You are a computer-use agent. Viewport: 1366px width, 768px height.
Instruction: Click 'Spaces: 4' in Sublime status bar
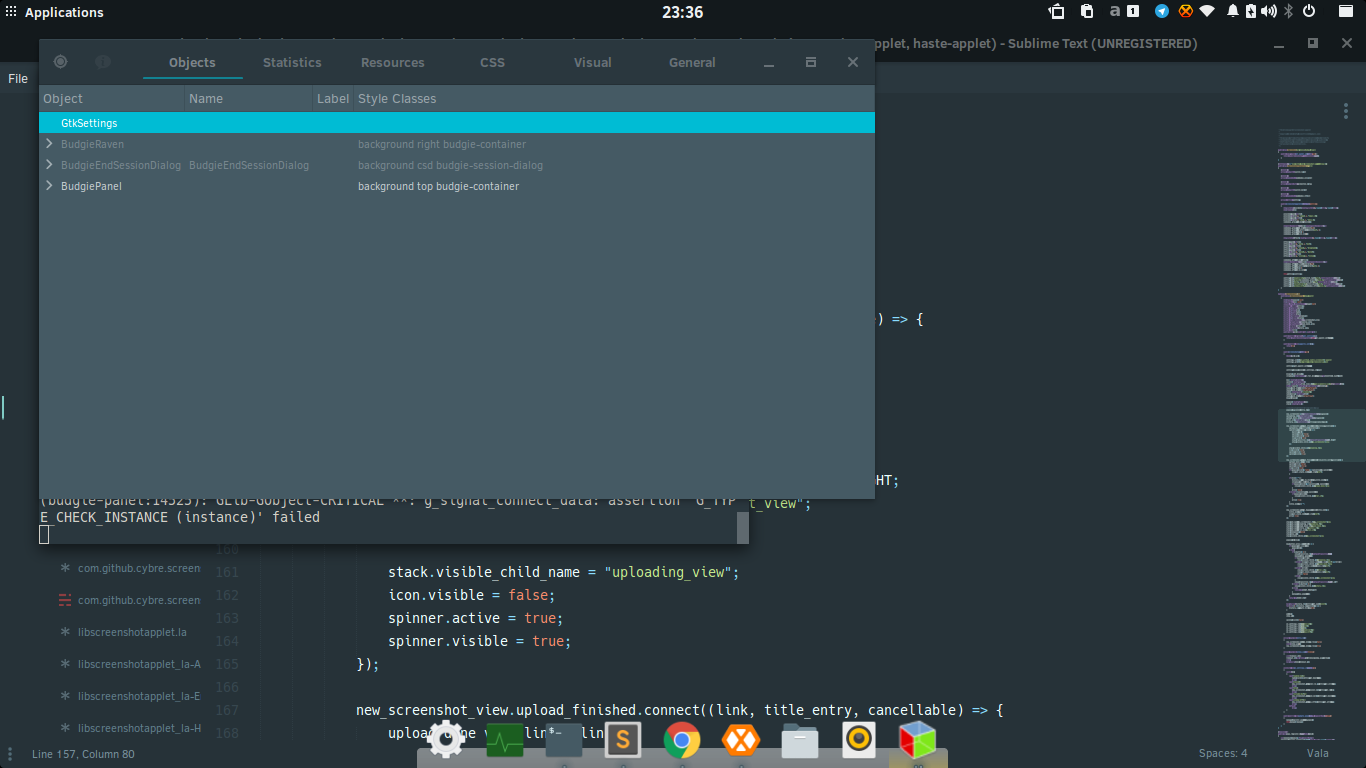coord(1223,754)
